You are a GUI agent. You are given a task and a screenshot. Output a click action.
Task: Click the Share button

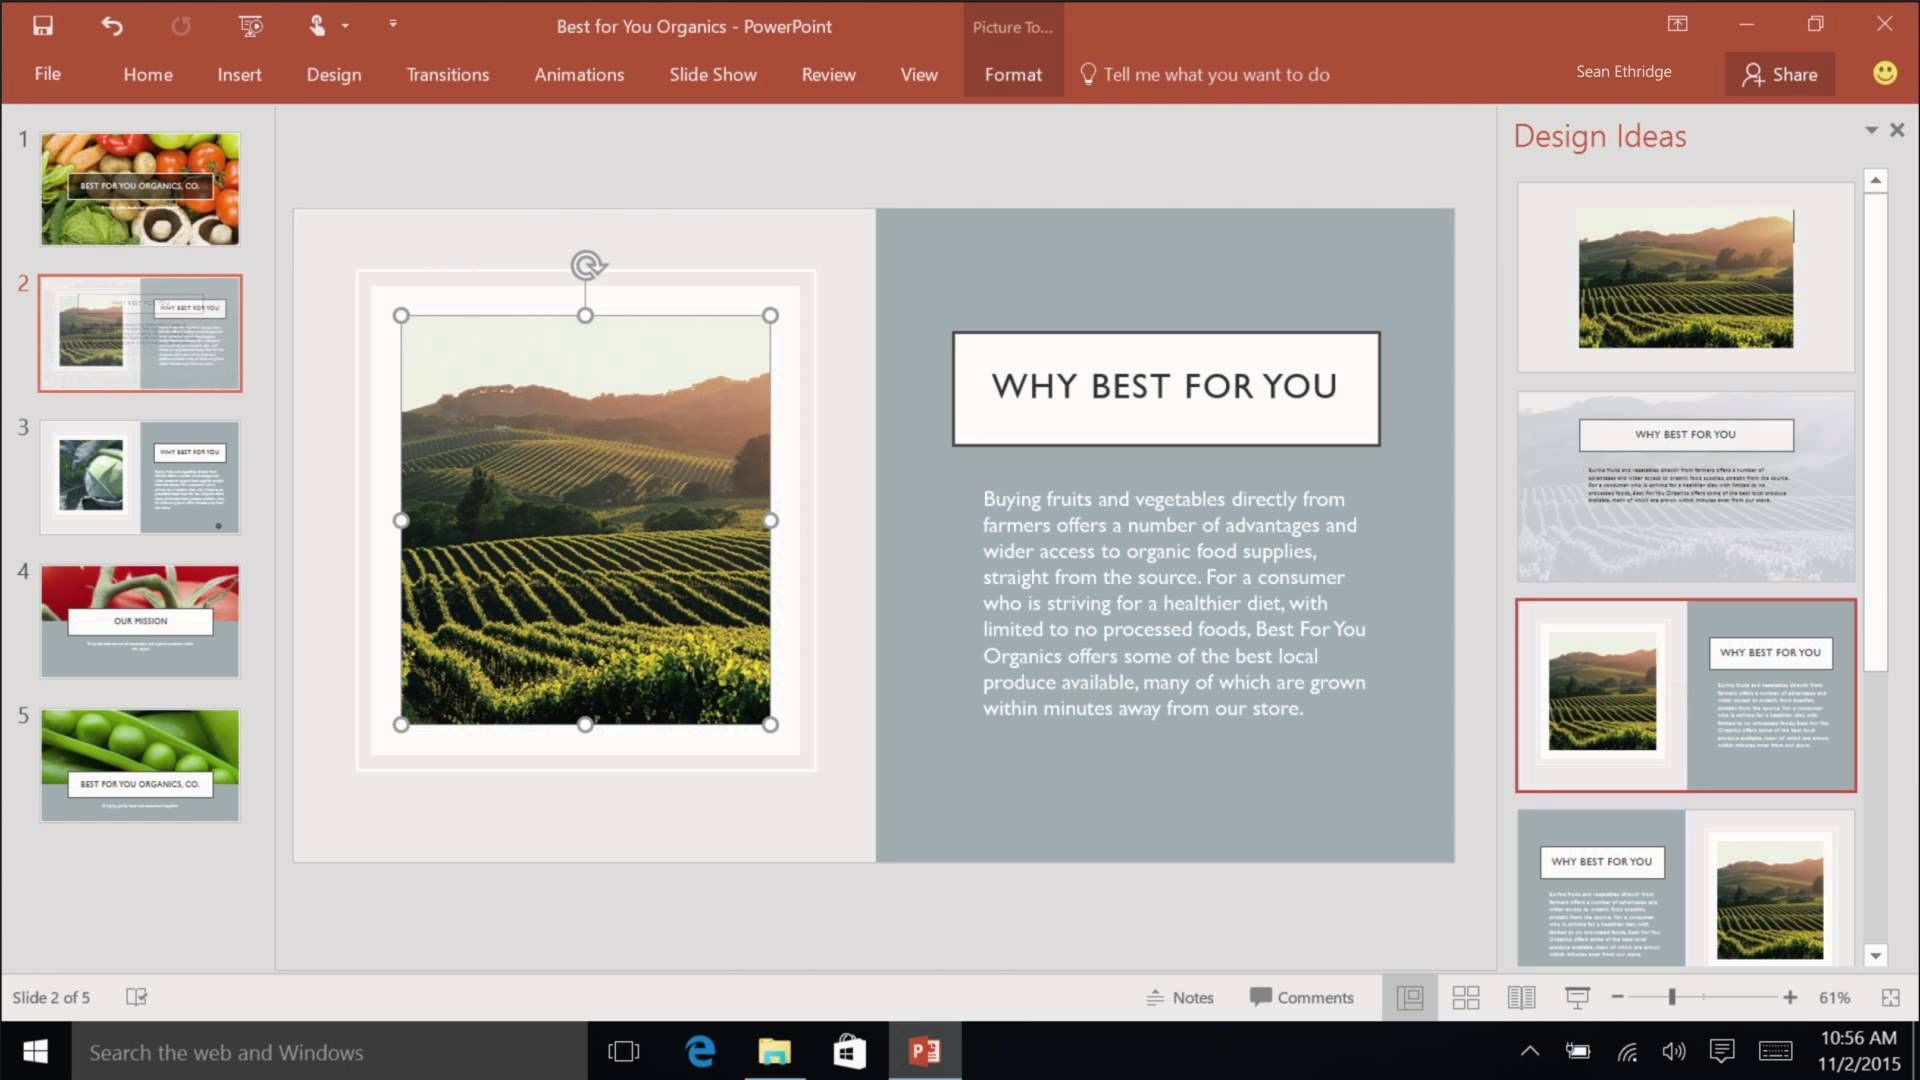point(1780,74)
